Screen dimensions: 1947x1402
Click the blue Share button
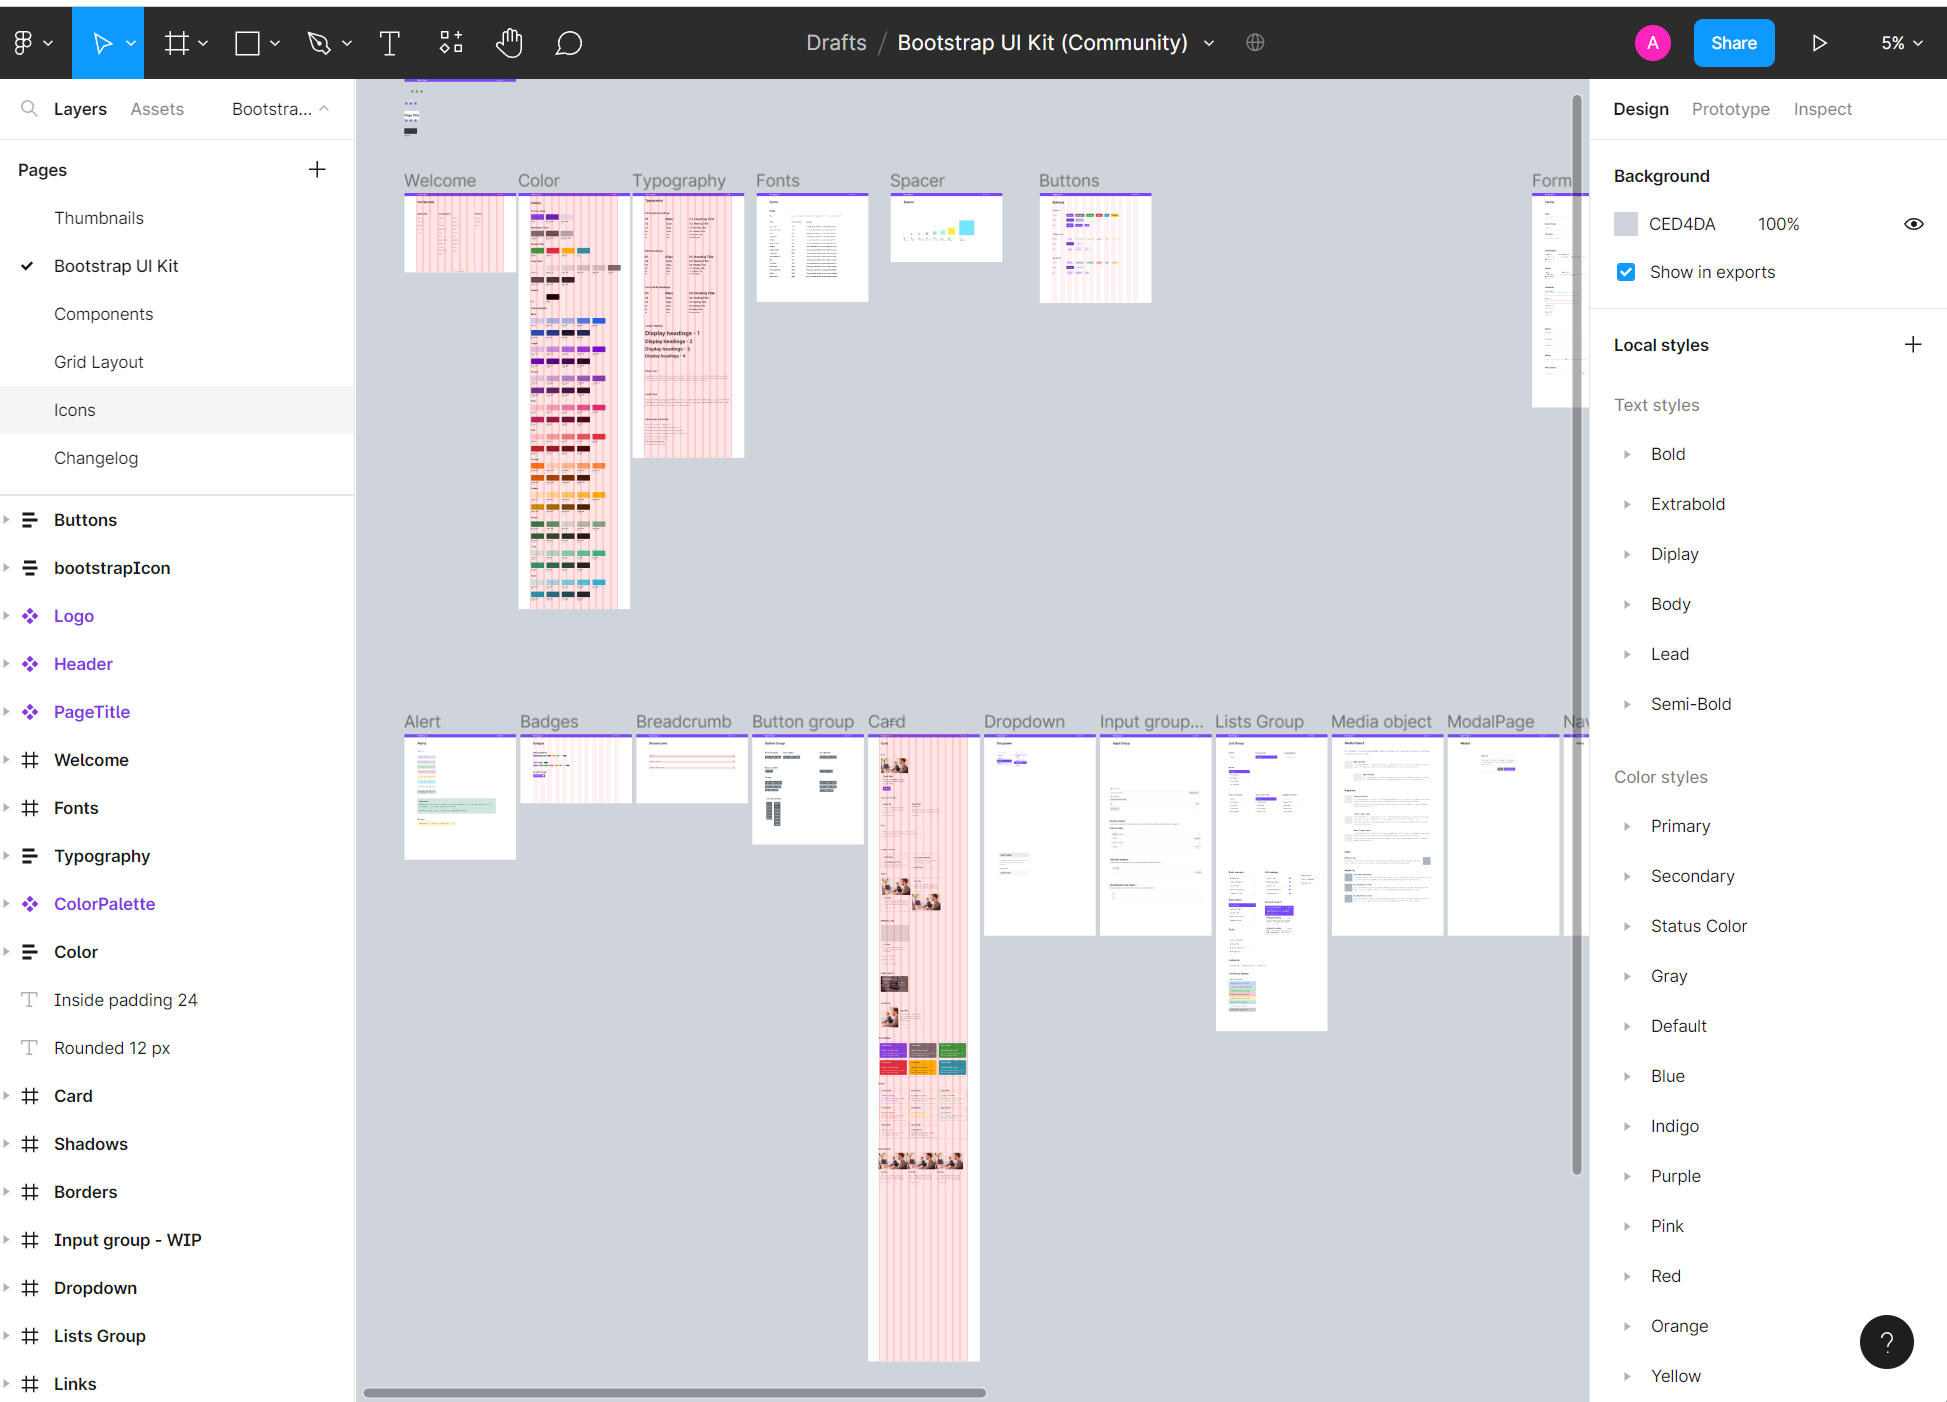(x=1733, y=43)
